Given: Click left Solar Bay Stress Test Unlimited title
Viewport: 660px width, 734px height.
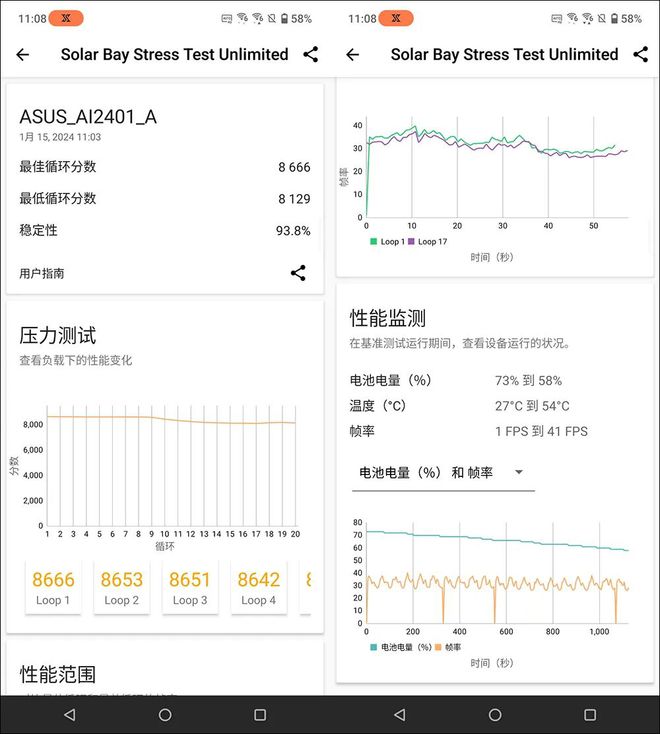Looking at the screenshot, I should [x=174, y=55].
